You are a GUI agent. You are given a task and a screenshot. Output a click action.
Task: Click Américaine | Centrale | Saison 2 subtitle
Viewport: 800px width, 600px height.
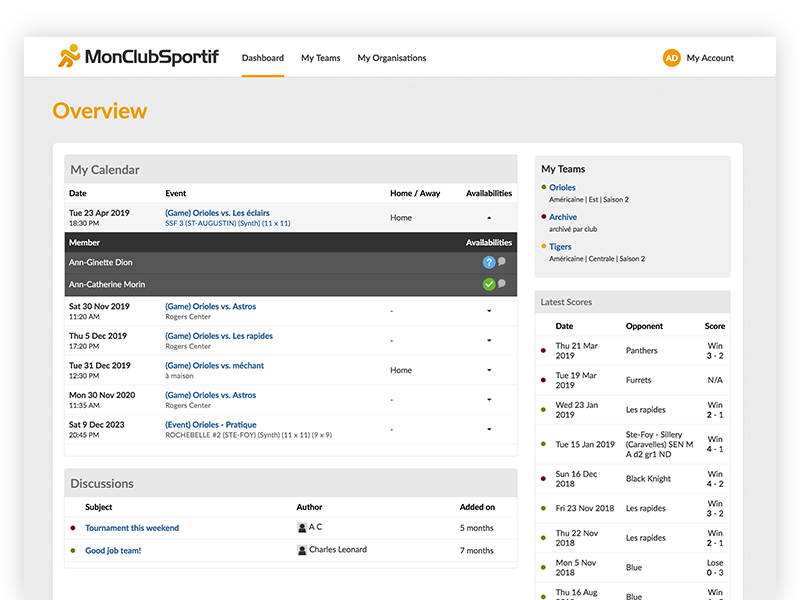tap(597, 259)
